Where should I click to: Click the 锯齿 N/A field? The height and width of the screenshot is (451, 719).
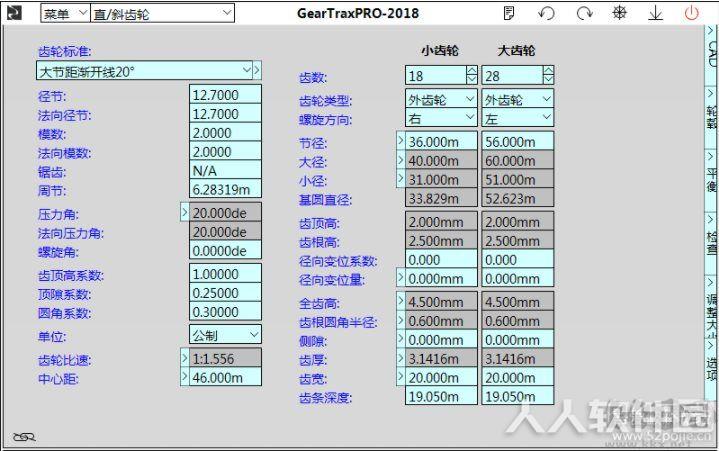click(225, 170)
